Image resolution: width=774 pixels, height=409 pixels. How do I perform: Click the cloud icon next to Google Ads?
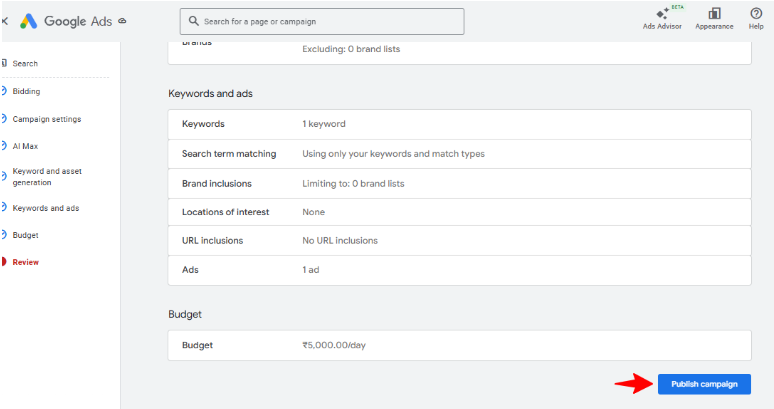122,21
